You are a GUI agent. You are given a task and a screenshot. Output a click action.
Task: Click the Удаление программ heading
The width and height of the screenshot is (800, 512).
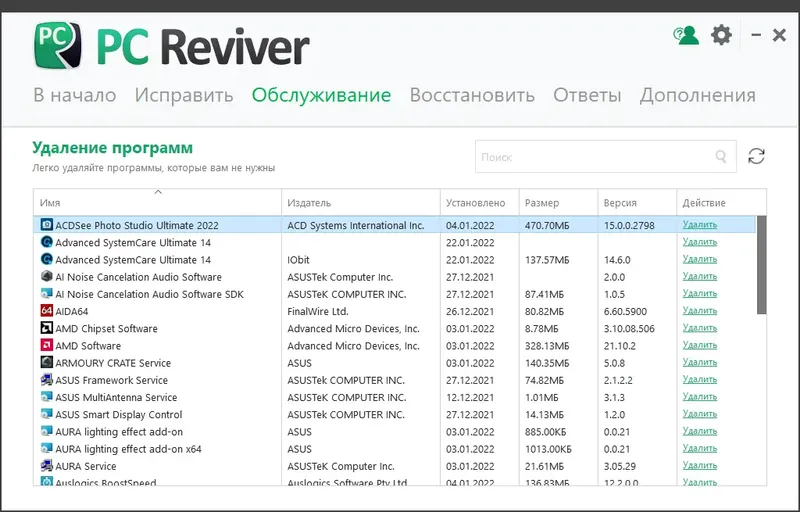pyautogui.click(x=113, y=148)
